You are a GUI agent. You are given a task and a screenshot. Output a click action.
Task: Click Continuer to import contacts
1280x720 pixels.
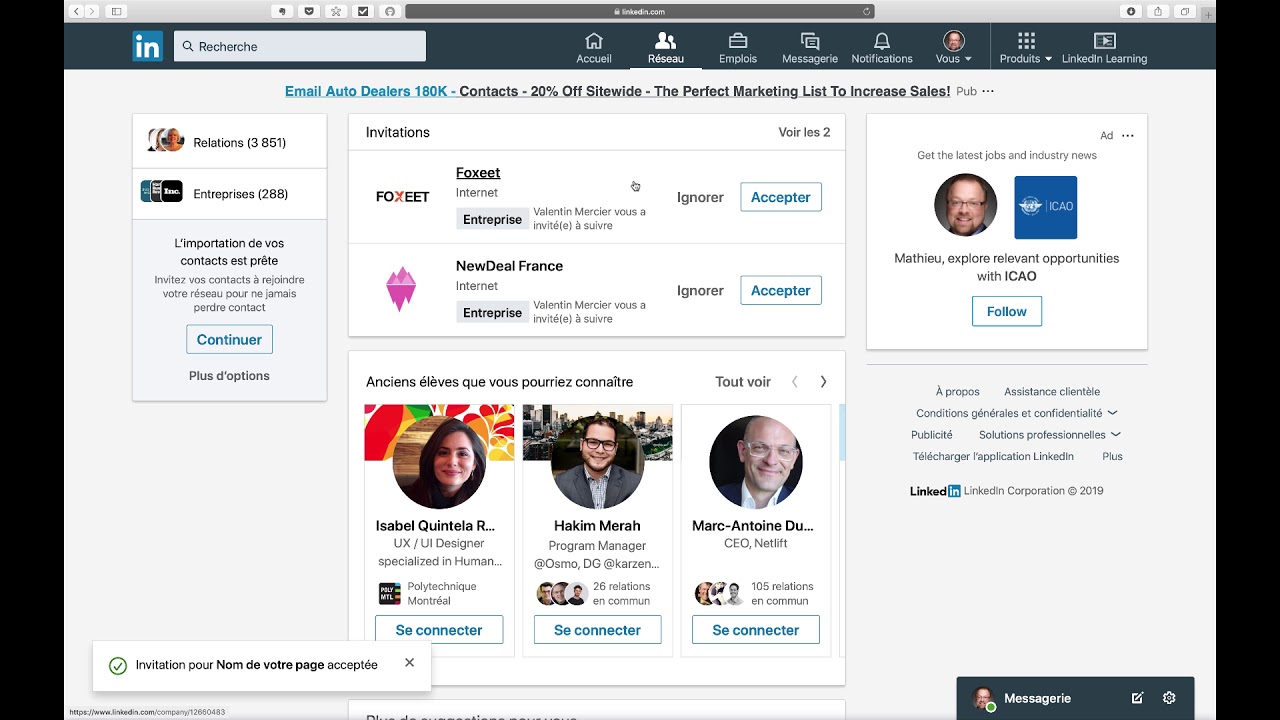229,339
